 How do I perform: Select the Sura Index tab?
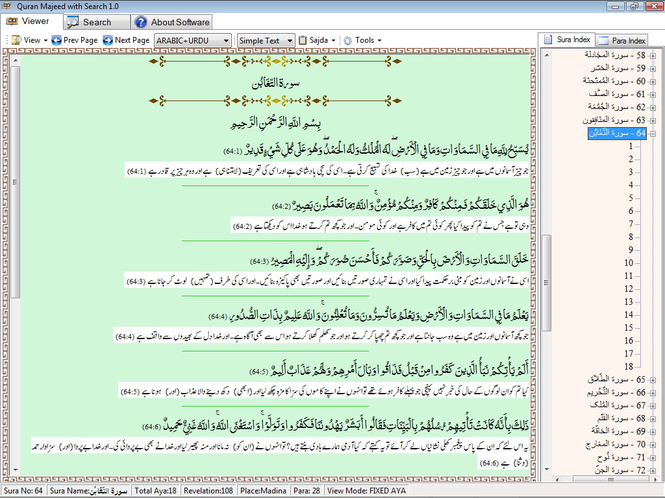(x=567, y=39)
